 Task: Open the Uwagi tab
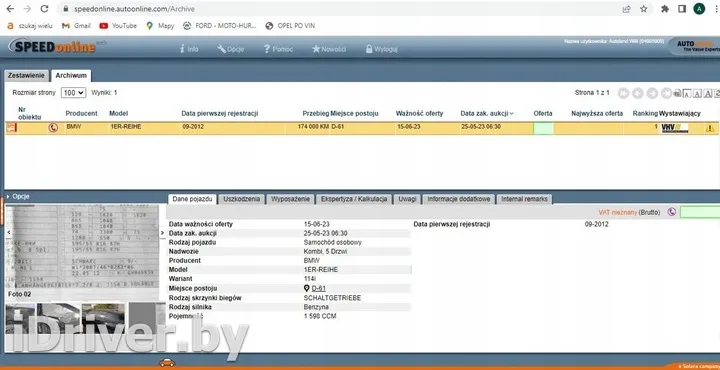coord(407,199)
